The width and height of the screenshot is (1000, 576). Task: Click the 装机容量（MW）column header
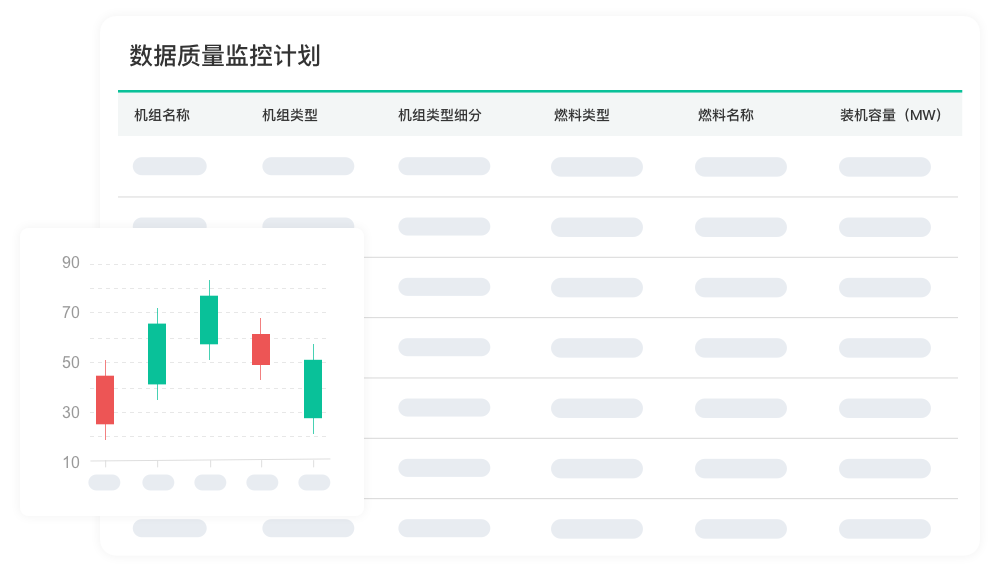tap(891, 115)
